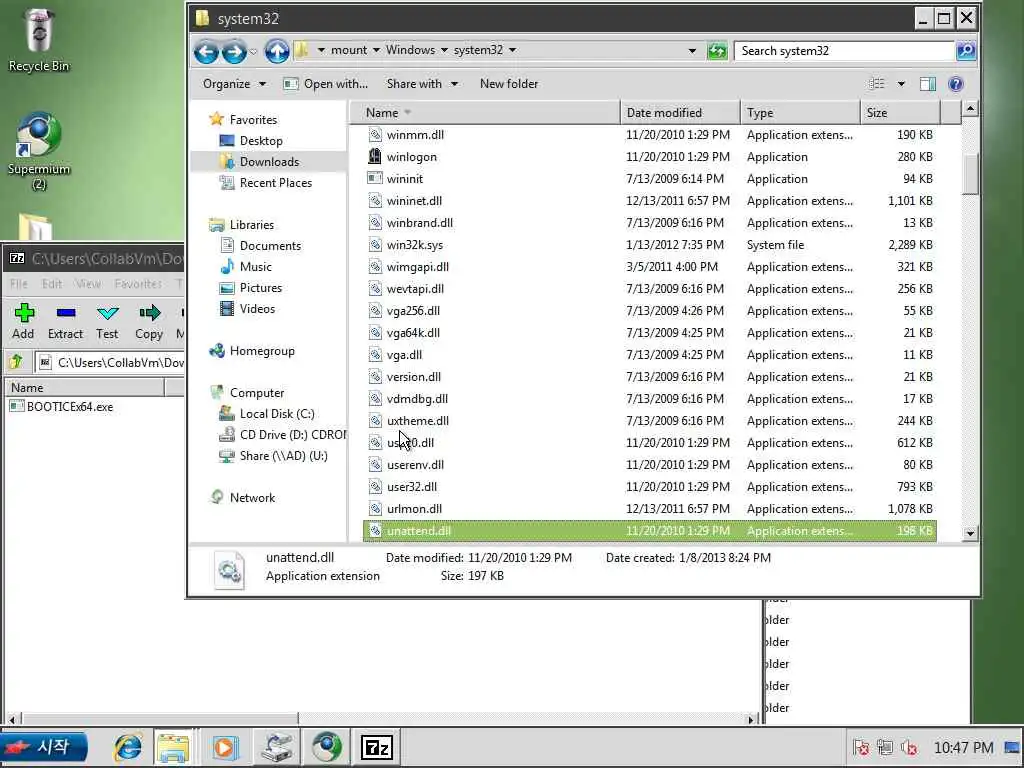The width and height of the screenshot is (1024, 768).
Task: Click the Action Center flag tray icon
Action: point(861,747)
